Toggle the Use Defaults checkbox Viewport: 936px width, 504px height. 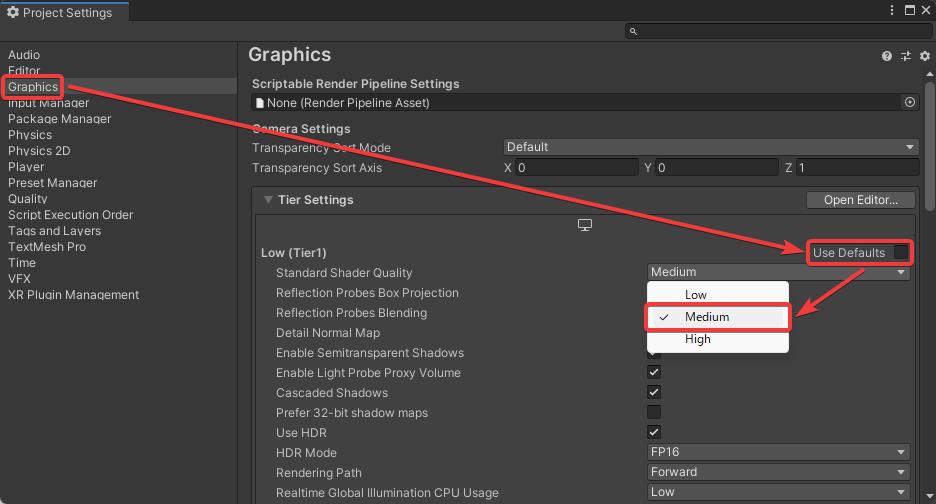coord(901,252)
